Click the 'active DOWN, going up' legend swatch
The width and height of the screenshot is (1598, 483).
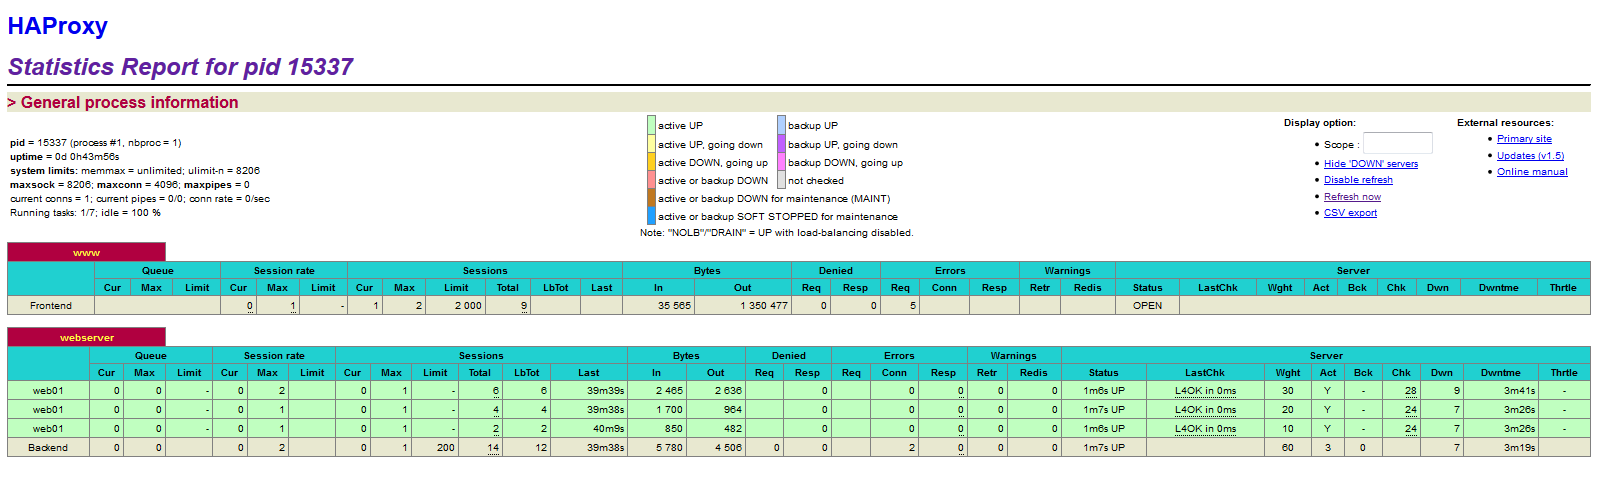tap(652, 162)
